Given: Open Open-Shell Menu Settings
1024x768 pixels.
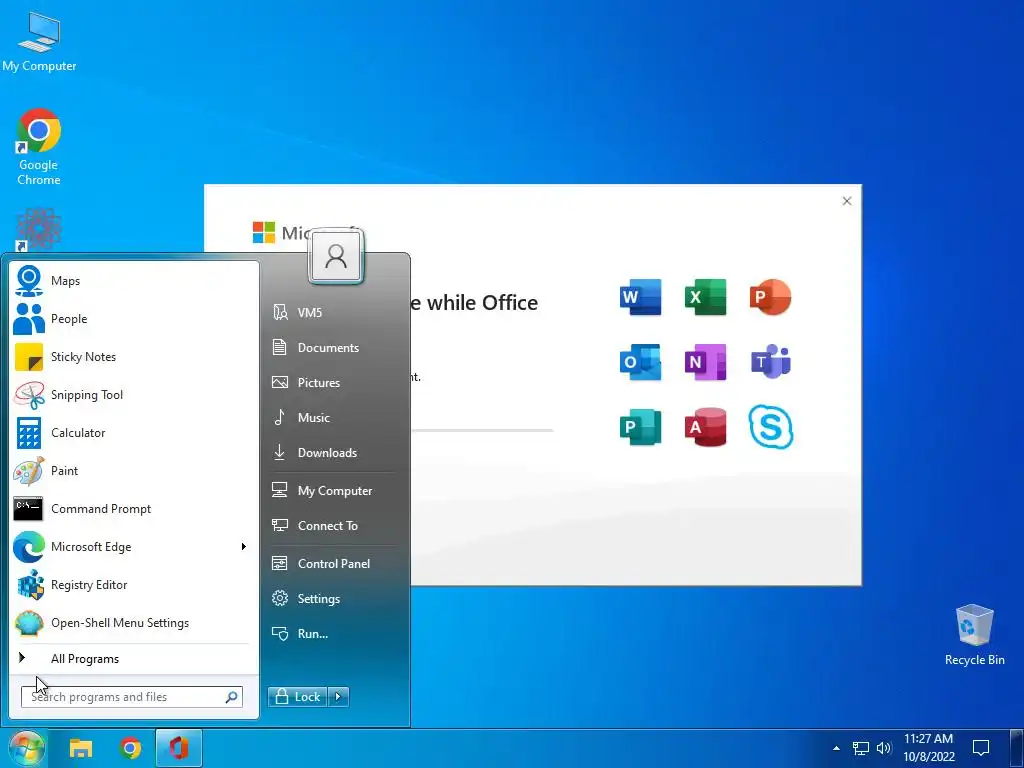Looking at the screenshot, I should click(x=134, y=622).
